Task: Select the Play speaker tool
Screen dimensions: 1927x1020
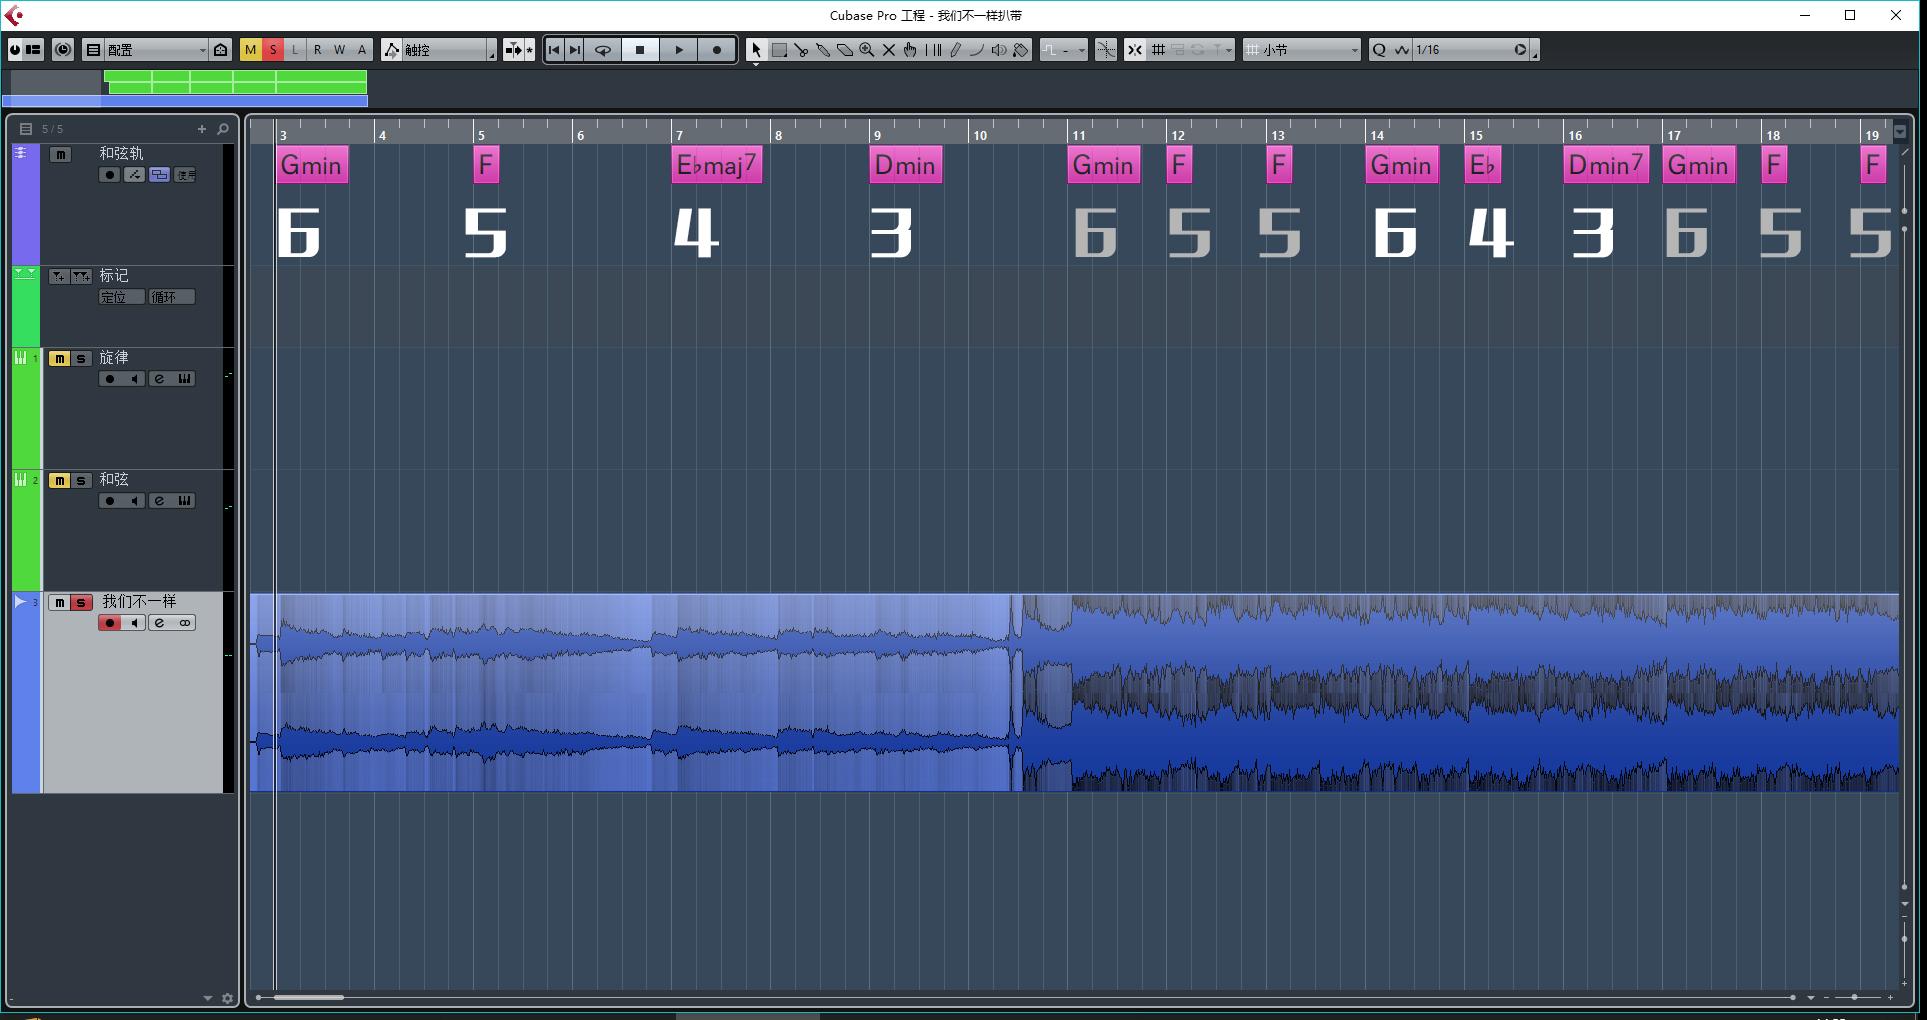Action: pyautogui.click(x=999, y=49)
